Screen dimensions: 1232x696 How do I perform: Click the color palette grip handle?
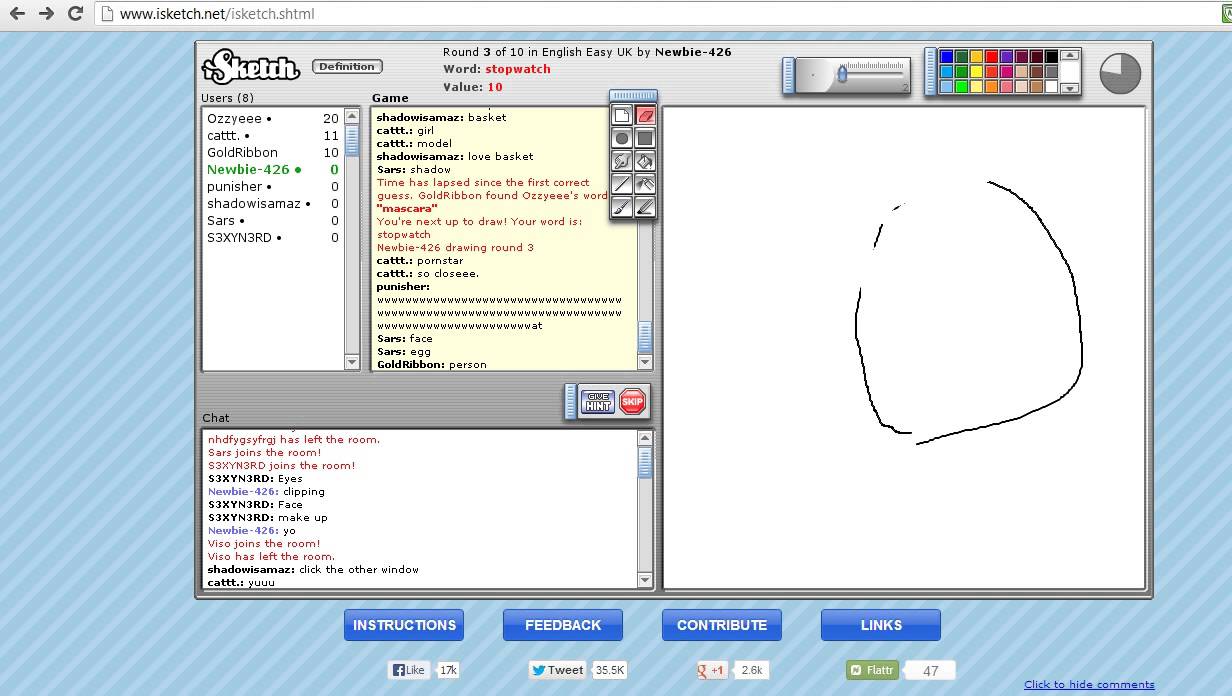pyautogui.click(x=930, y=71)
